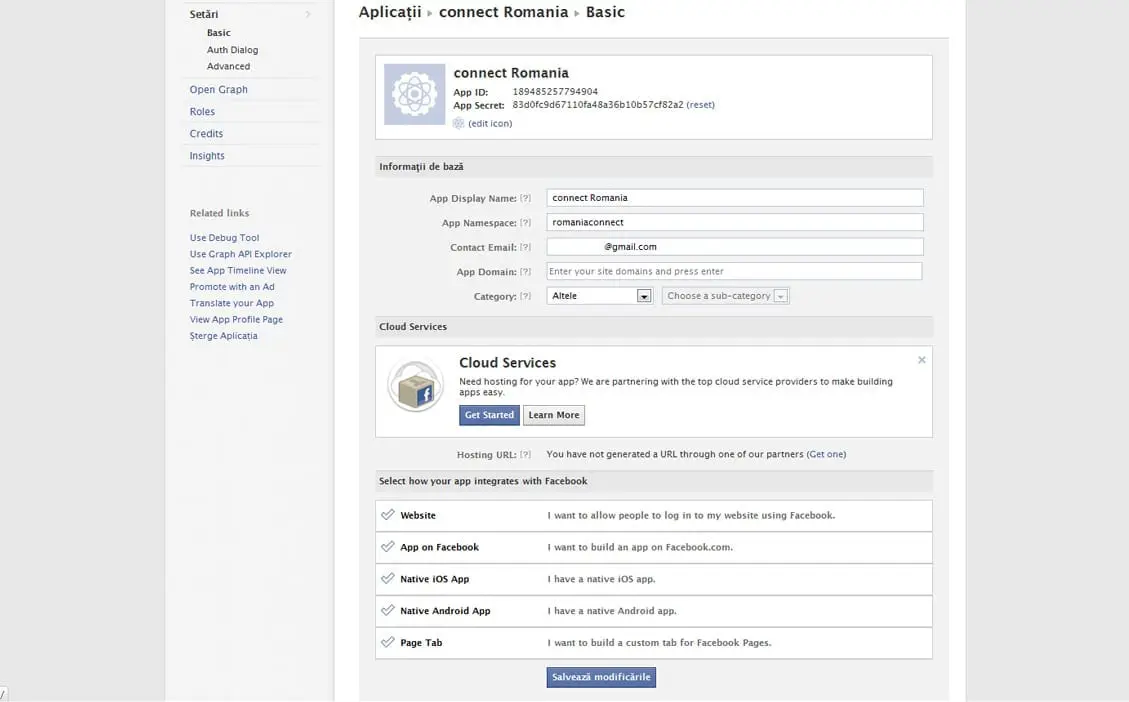Click the Use Debug Tool link
This screenshot has width=1129, height=702.
click(224, 238)
